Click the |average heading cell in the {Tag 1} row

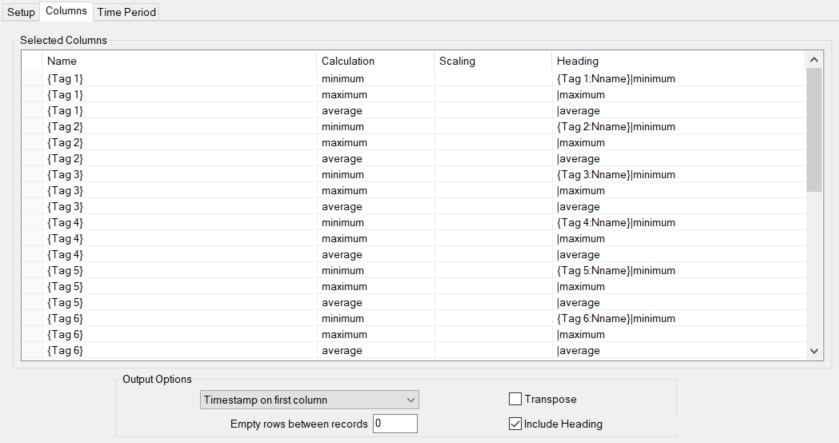pyautogui.click(x=678, y=111)
